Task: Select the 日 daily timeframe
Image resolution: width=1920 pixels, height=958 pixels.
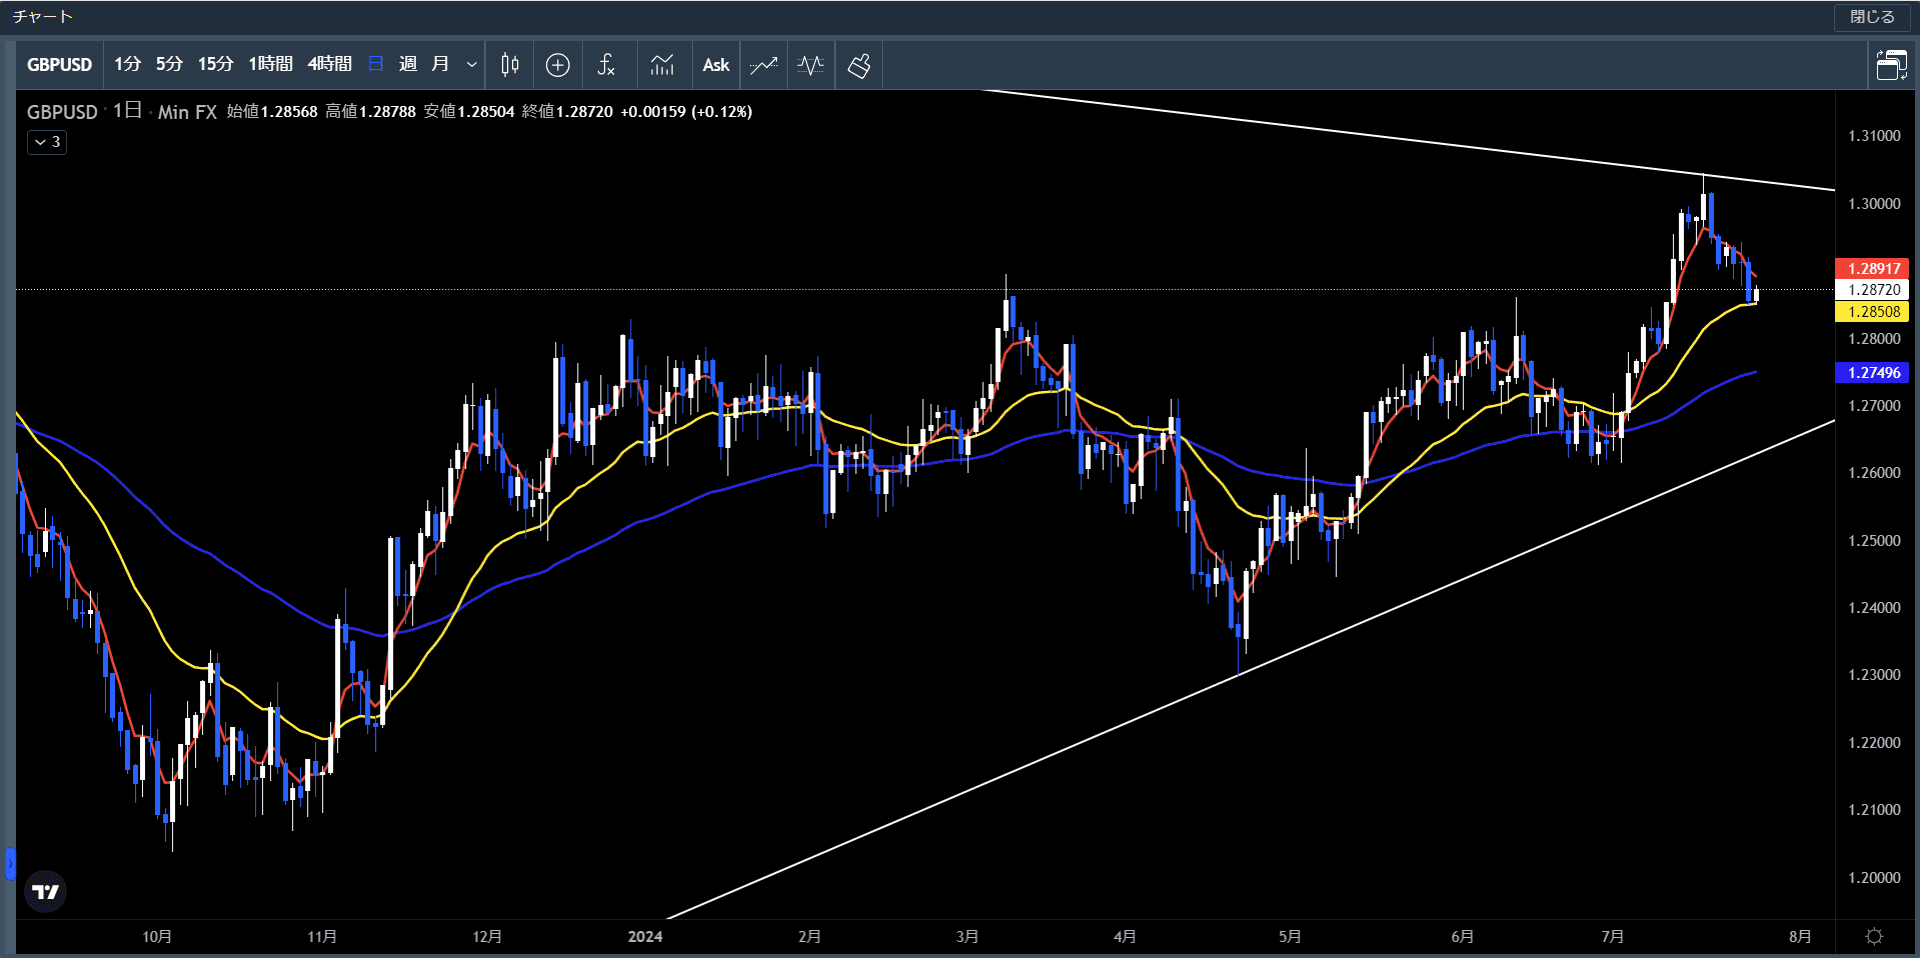Action: (376, 65)
